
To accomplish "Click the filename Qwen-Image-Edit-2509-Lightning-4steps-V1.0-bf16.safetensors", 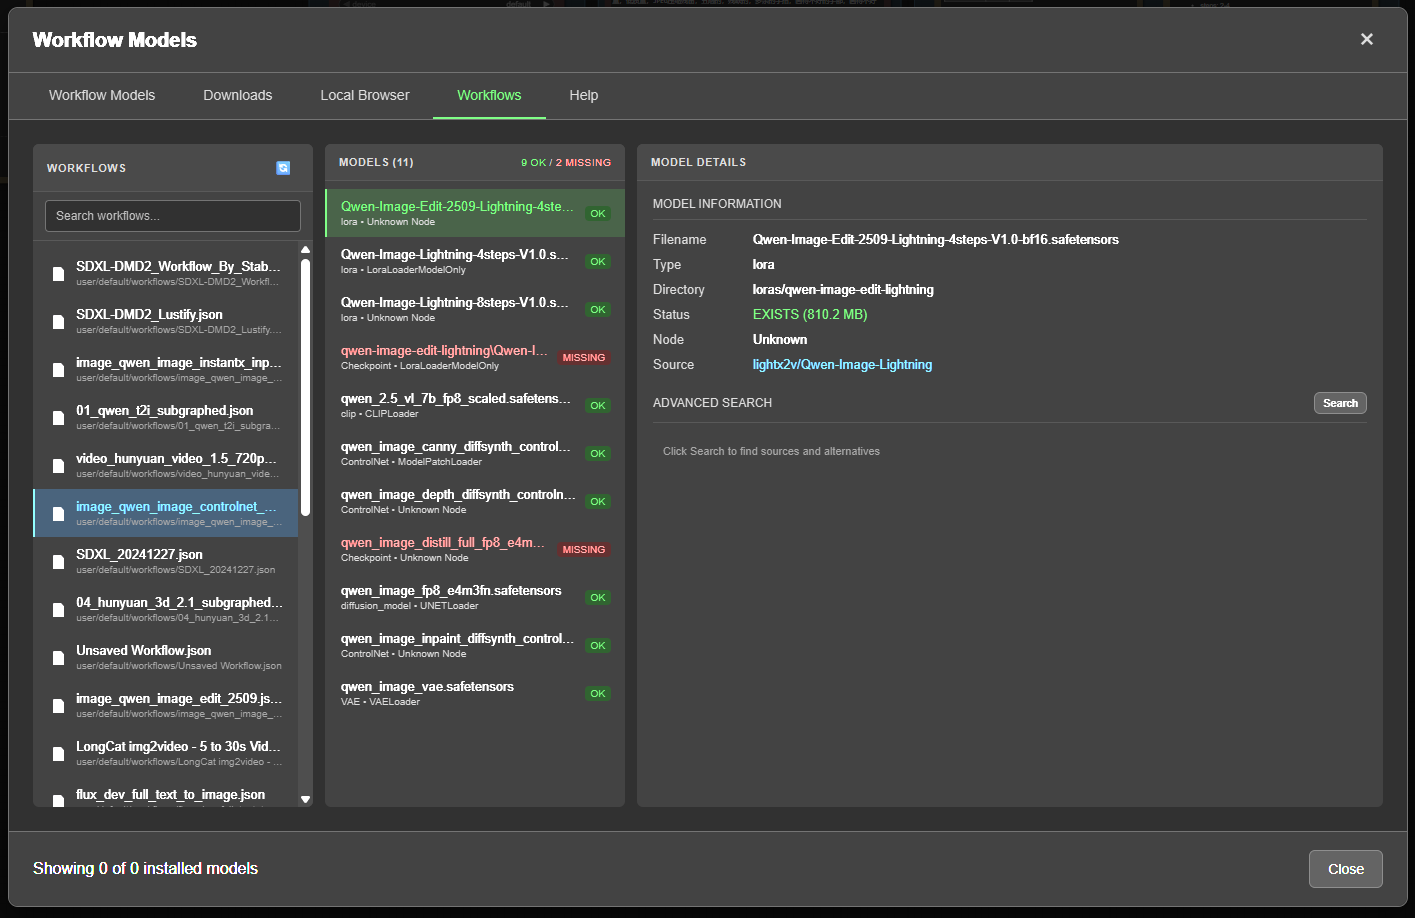I will pos(936,239).
